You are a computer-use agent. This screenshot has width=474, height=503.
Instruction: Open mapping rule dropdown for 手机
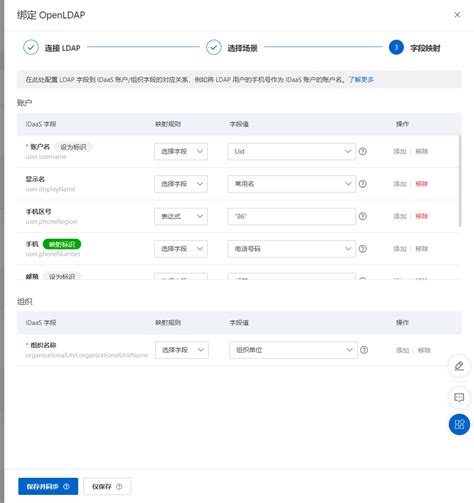(x=181, y=249)
